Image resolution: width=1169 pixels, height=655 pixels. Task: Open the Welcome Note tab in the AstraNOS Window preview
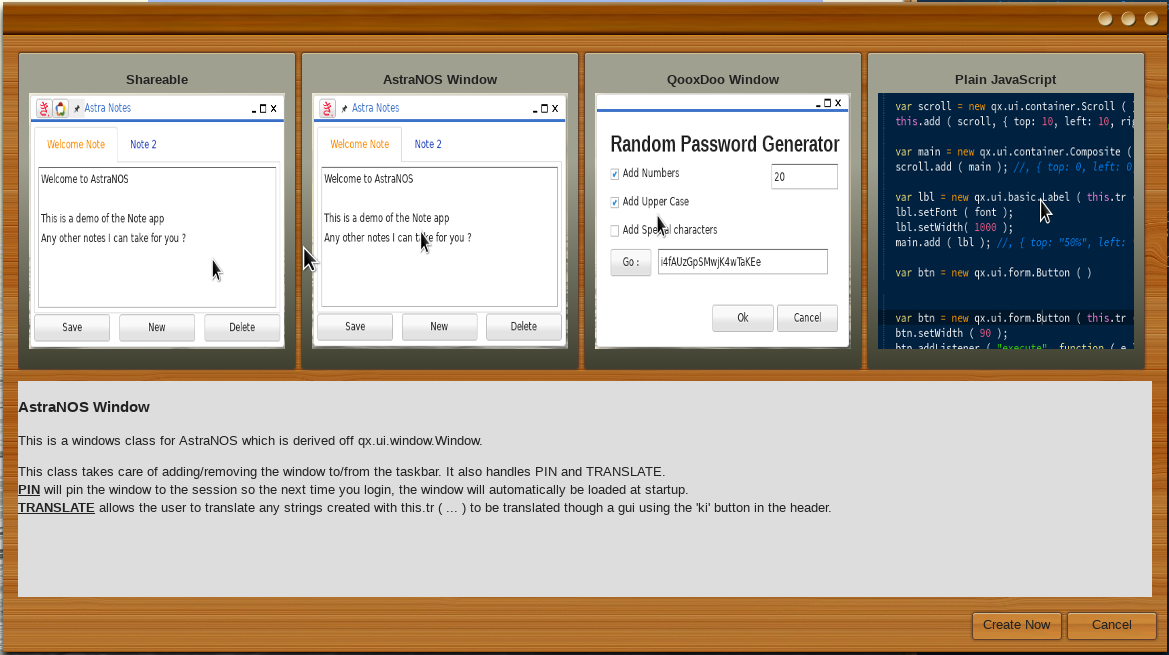point(359,144)
